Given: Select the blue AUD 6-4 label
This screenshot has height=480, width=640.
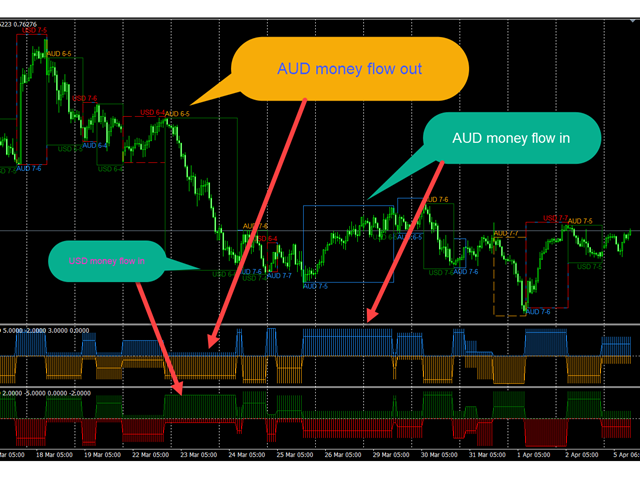Looking at the screenshot, I should coord(95,146).
